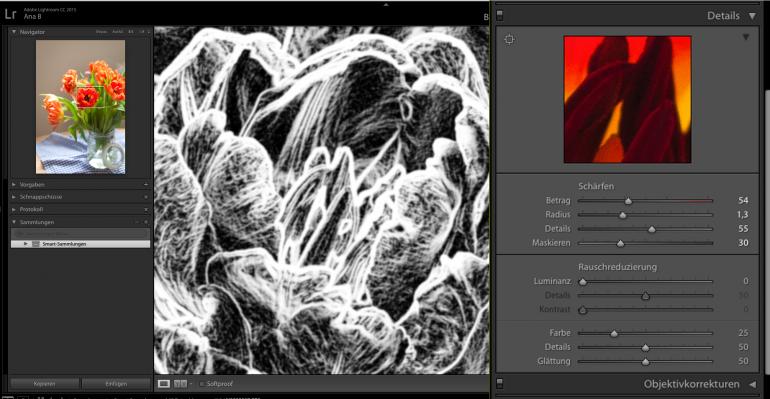Image resolution: width=770 pixels, height=399 pixels.
Task: Set Navigator zoom to 1:1
Action: coord(131,31)
